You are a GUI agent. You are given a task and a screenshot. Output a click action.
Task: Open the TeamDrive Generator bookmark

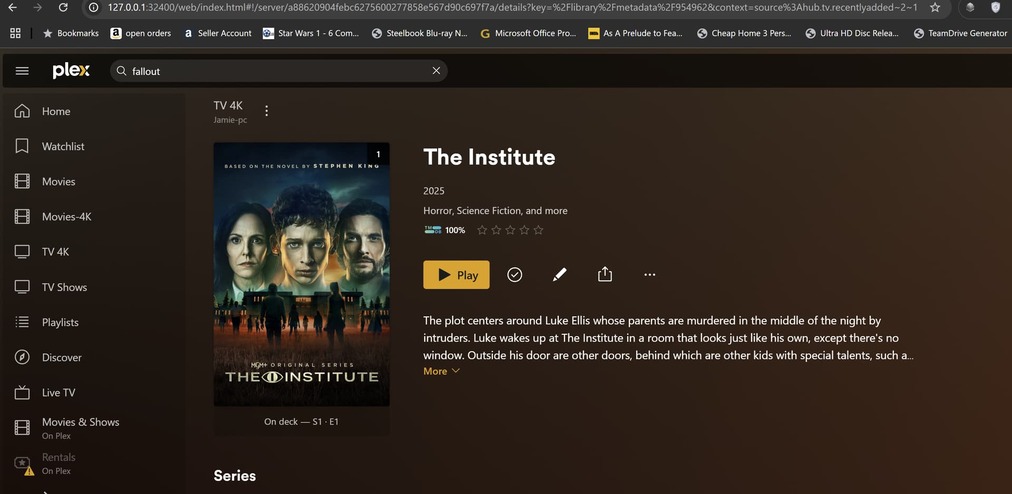(x=961, y=33)
